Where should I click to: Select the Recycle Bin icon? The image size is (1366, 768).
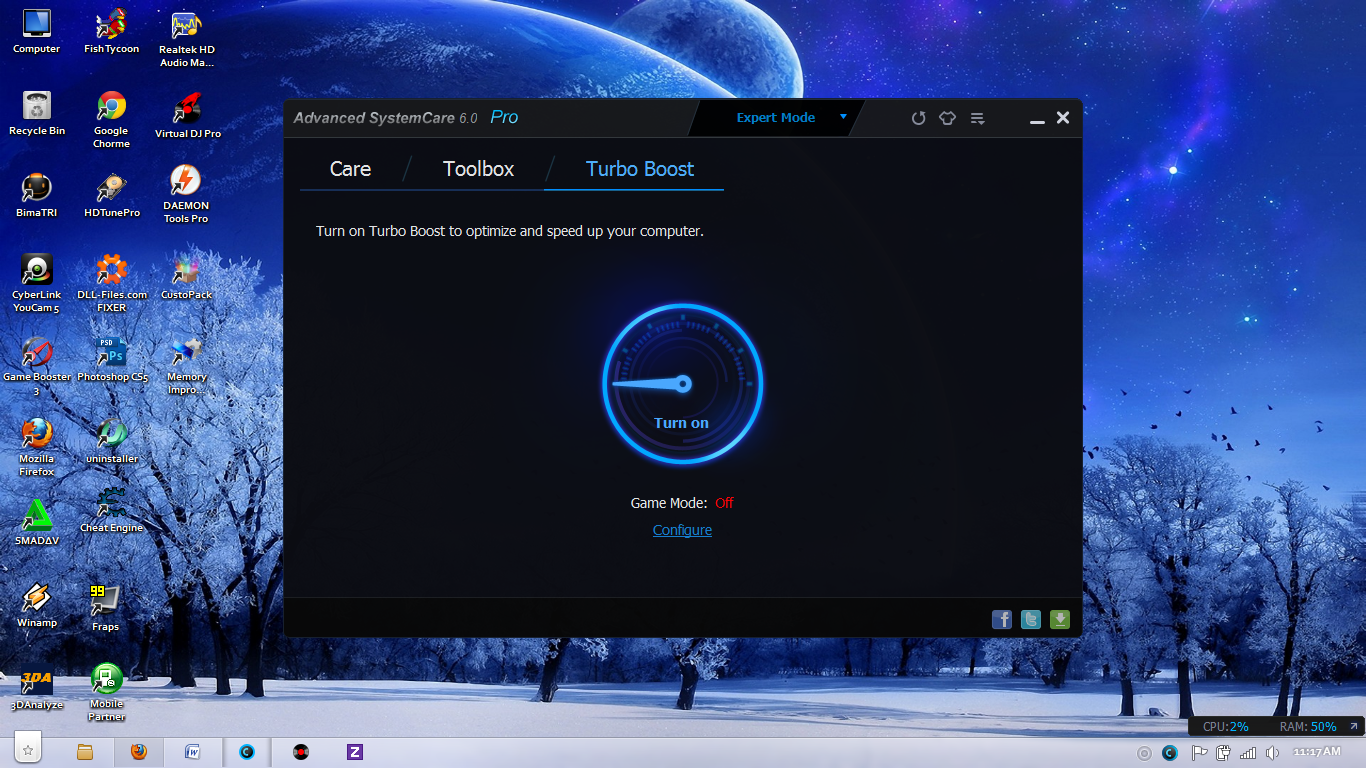(37, 113)
